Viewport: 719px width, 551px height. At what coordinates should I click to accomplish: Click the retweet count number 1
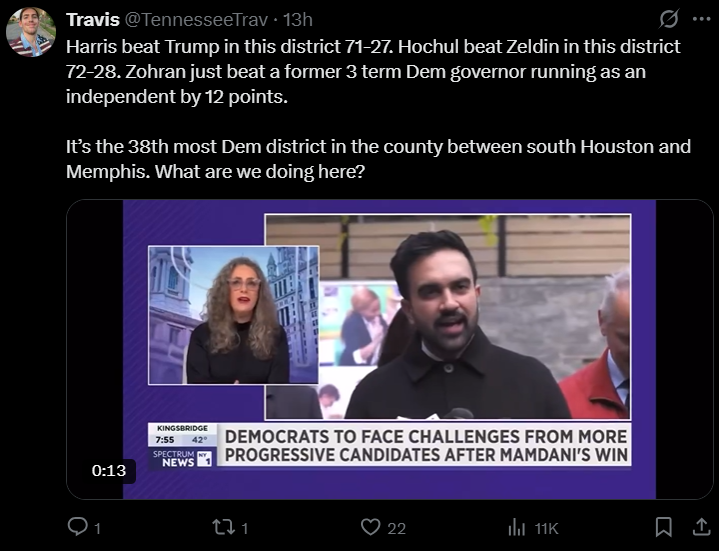click(245, 529)
